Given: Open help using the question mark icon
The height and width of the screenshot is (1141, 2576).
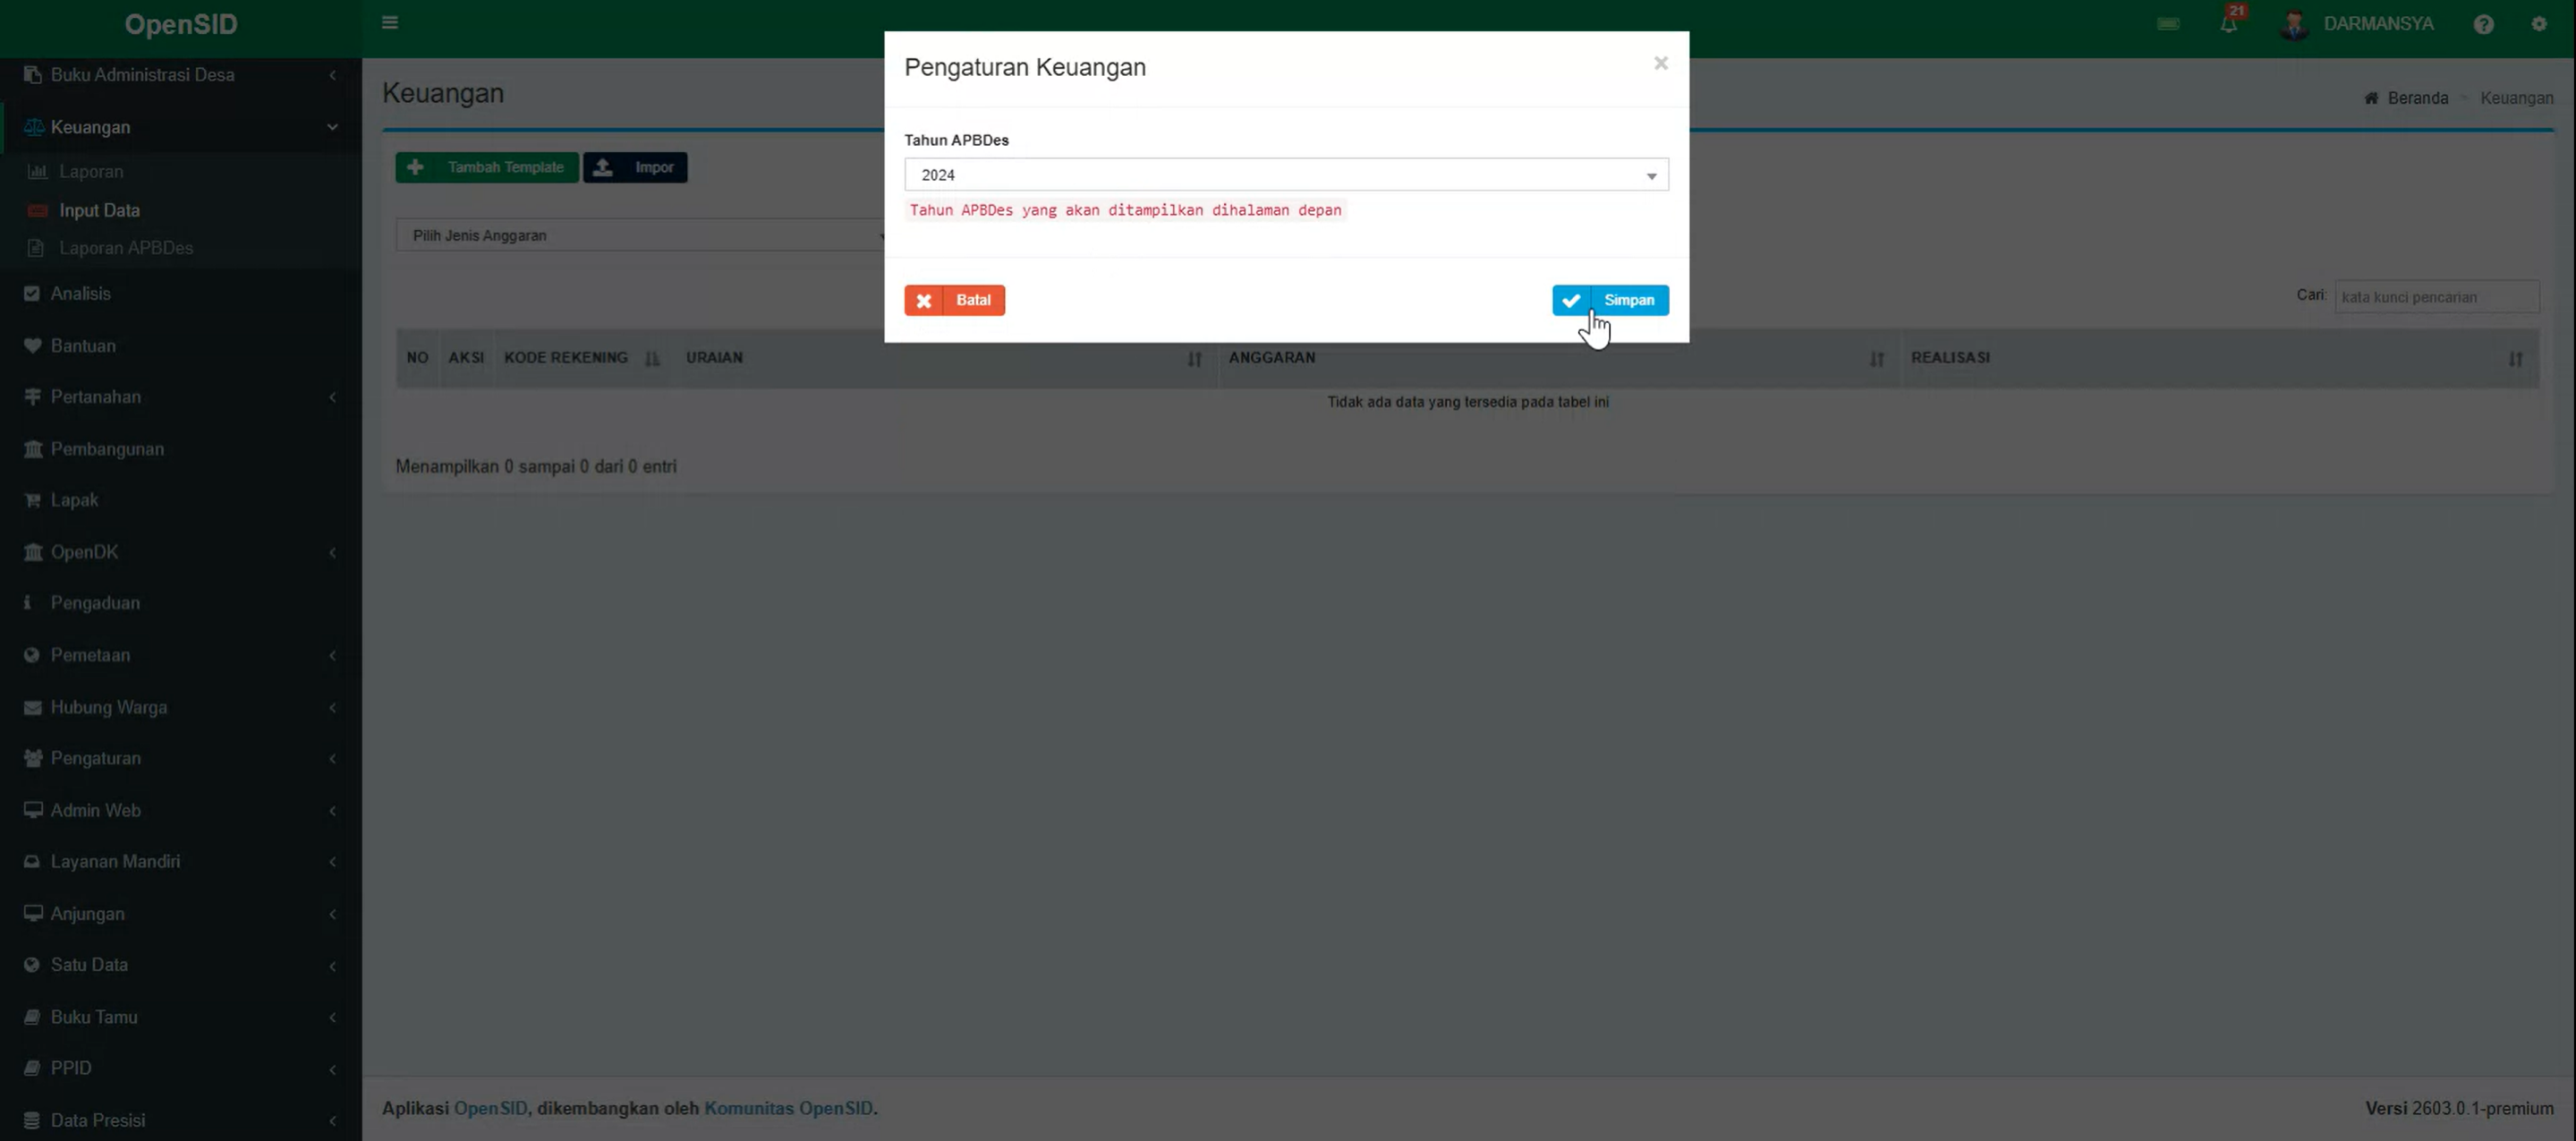Looking at the screenshot, I should click(2485, 23).
